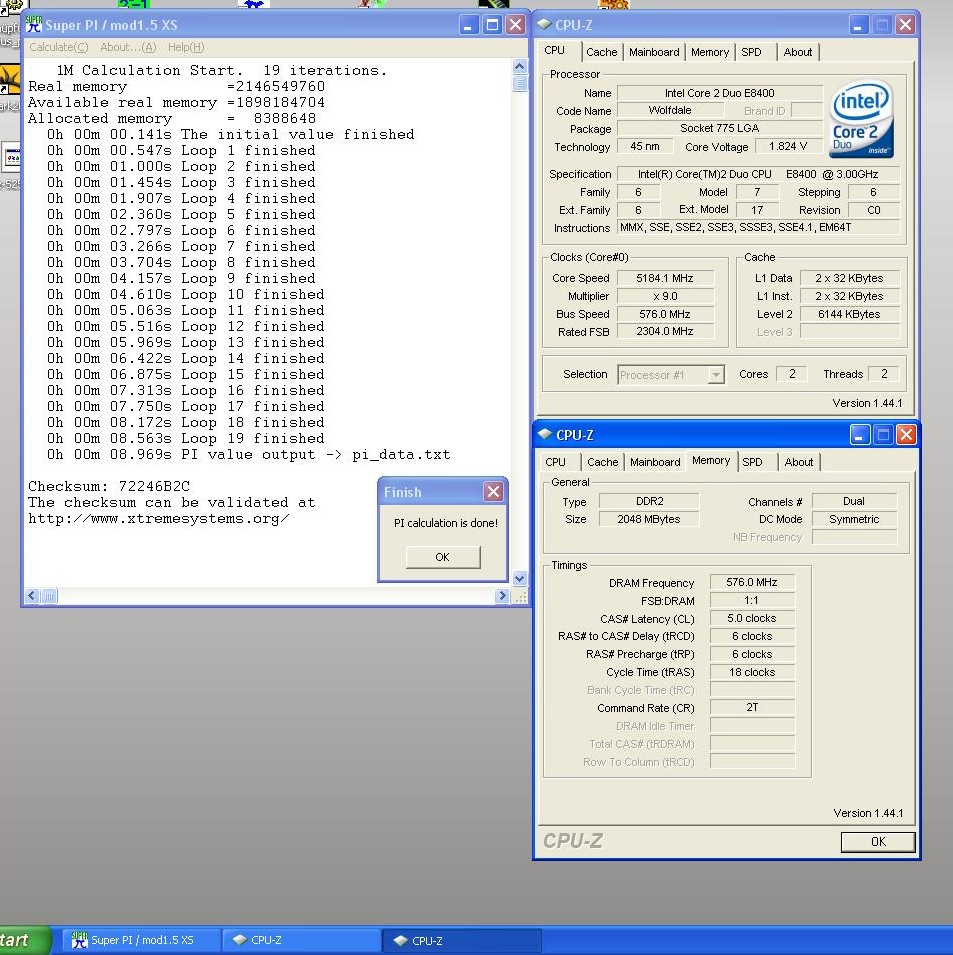This screenshot has width=953, height=955.
Task: Activate the first CPU-Z taskbar button
Action: 301,940
